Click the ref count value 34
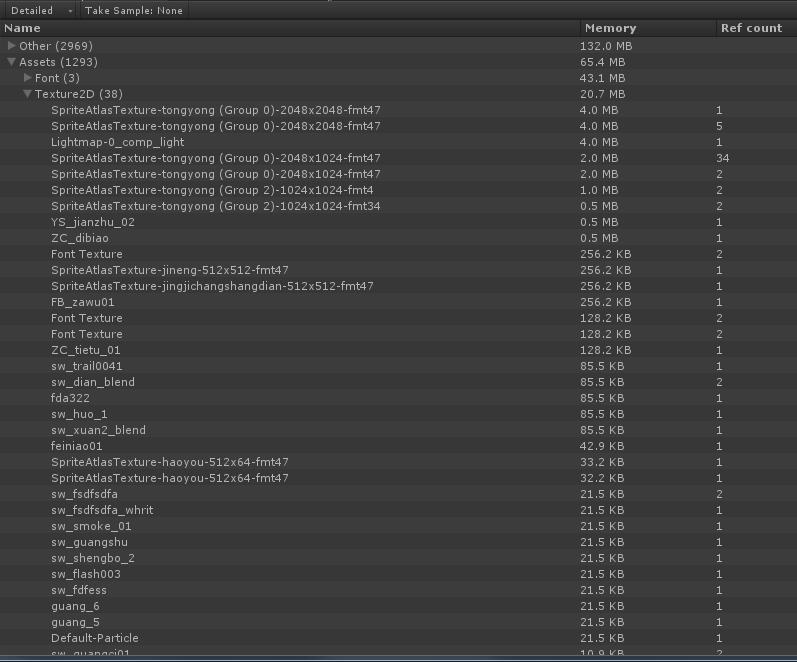797x662 pixels. (723, 158)
